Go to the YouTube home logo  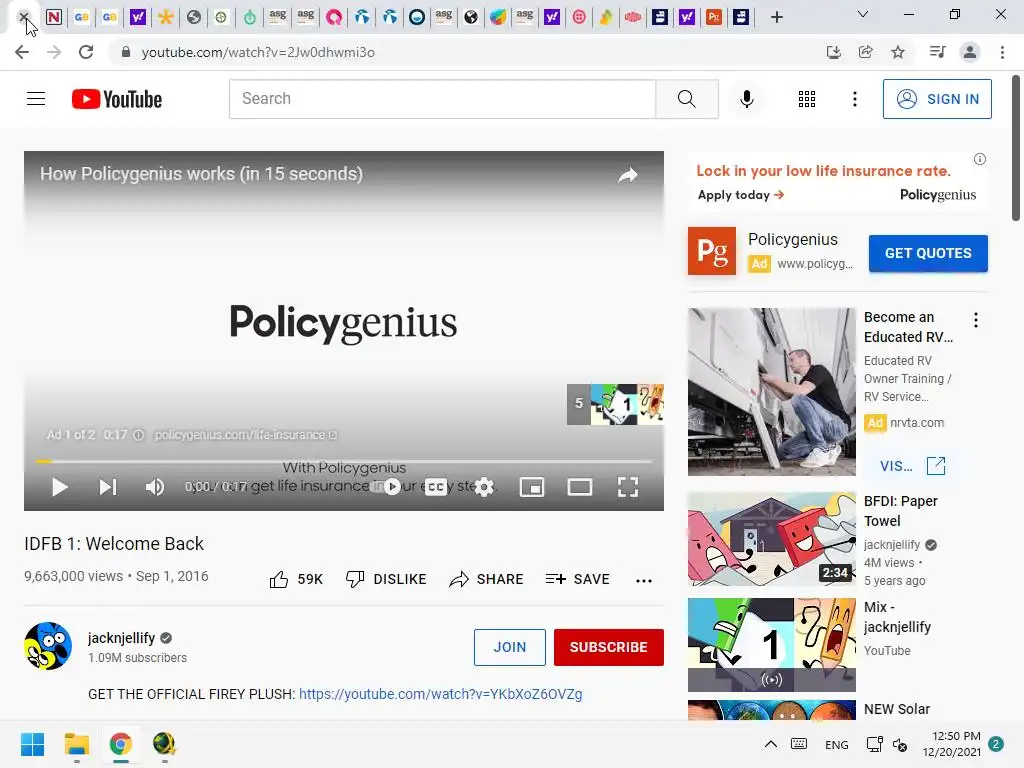(x=117, y=99)
